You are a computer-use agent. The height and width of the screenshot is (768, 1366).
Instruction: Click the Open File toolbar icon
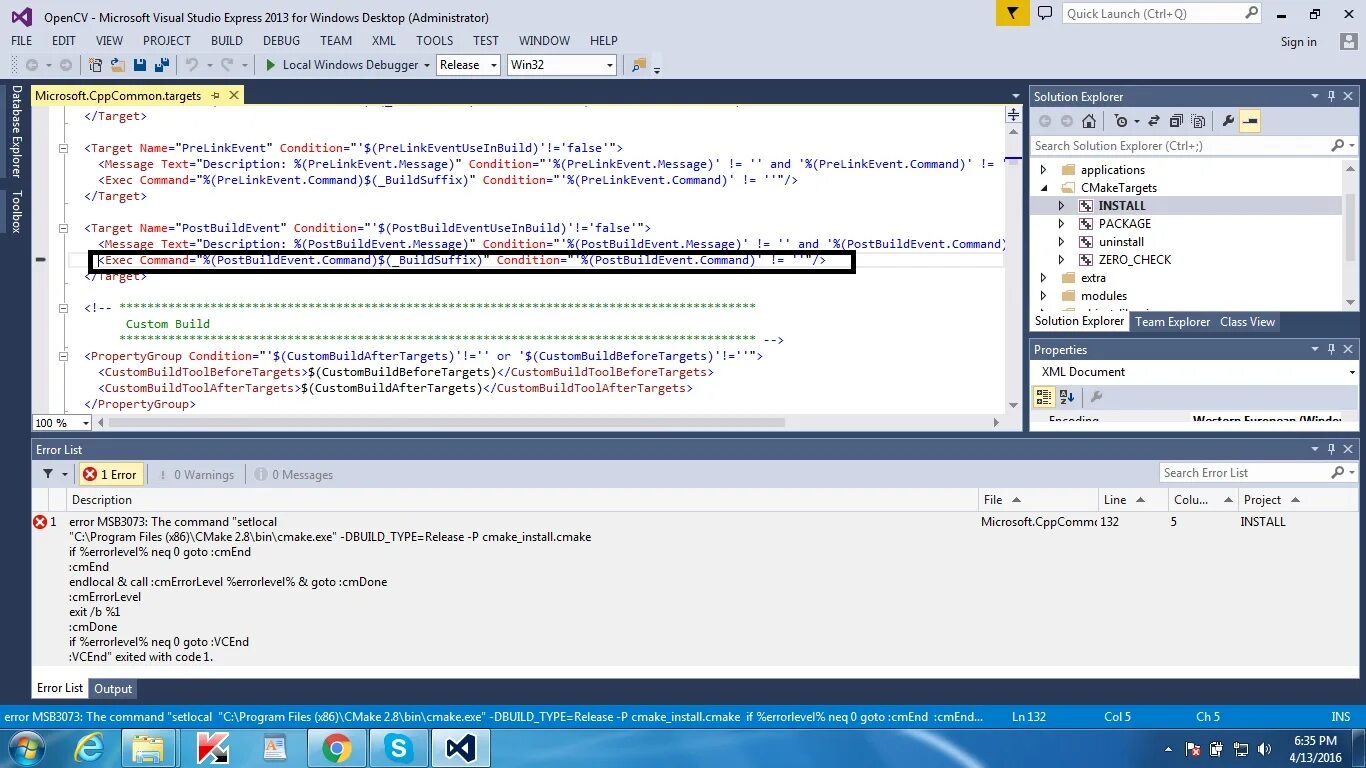coord(118,65)
